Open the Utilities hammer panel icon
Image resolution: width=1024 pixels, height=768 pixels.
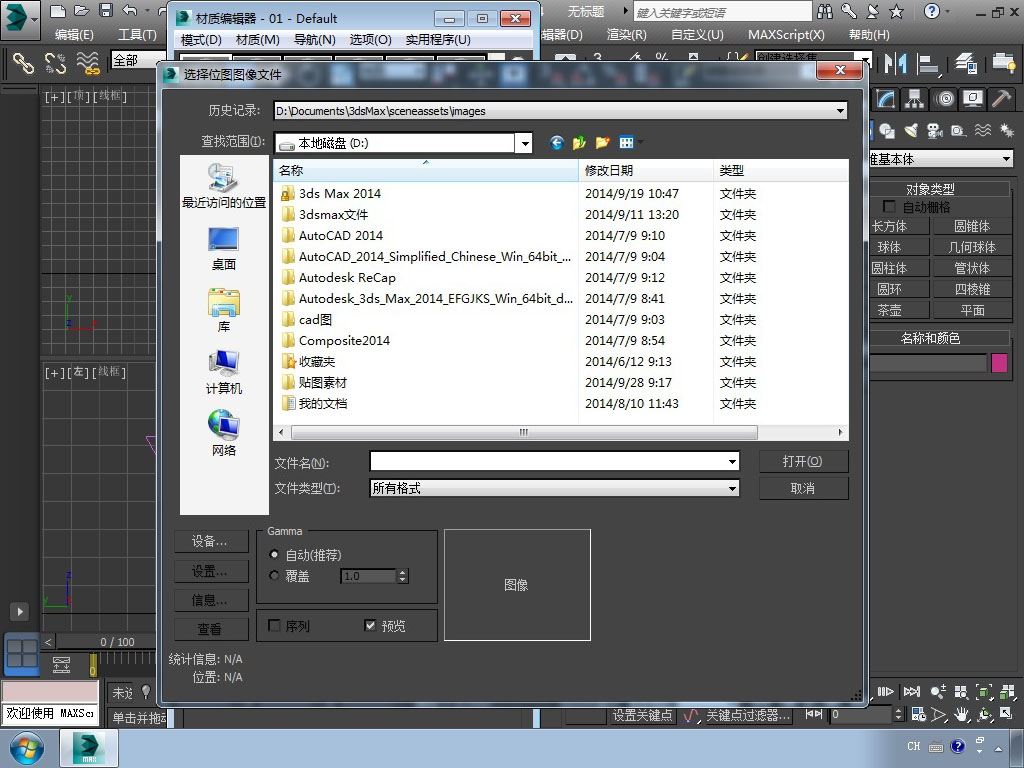click(1000, 99)
